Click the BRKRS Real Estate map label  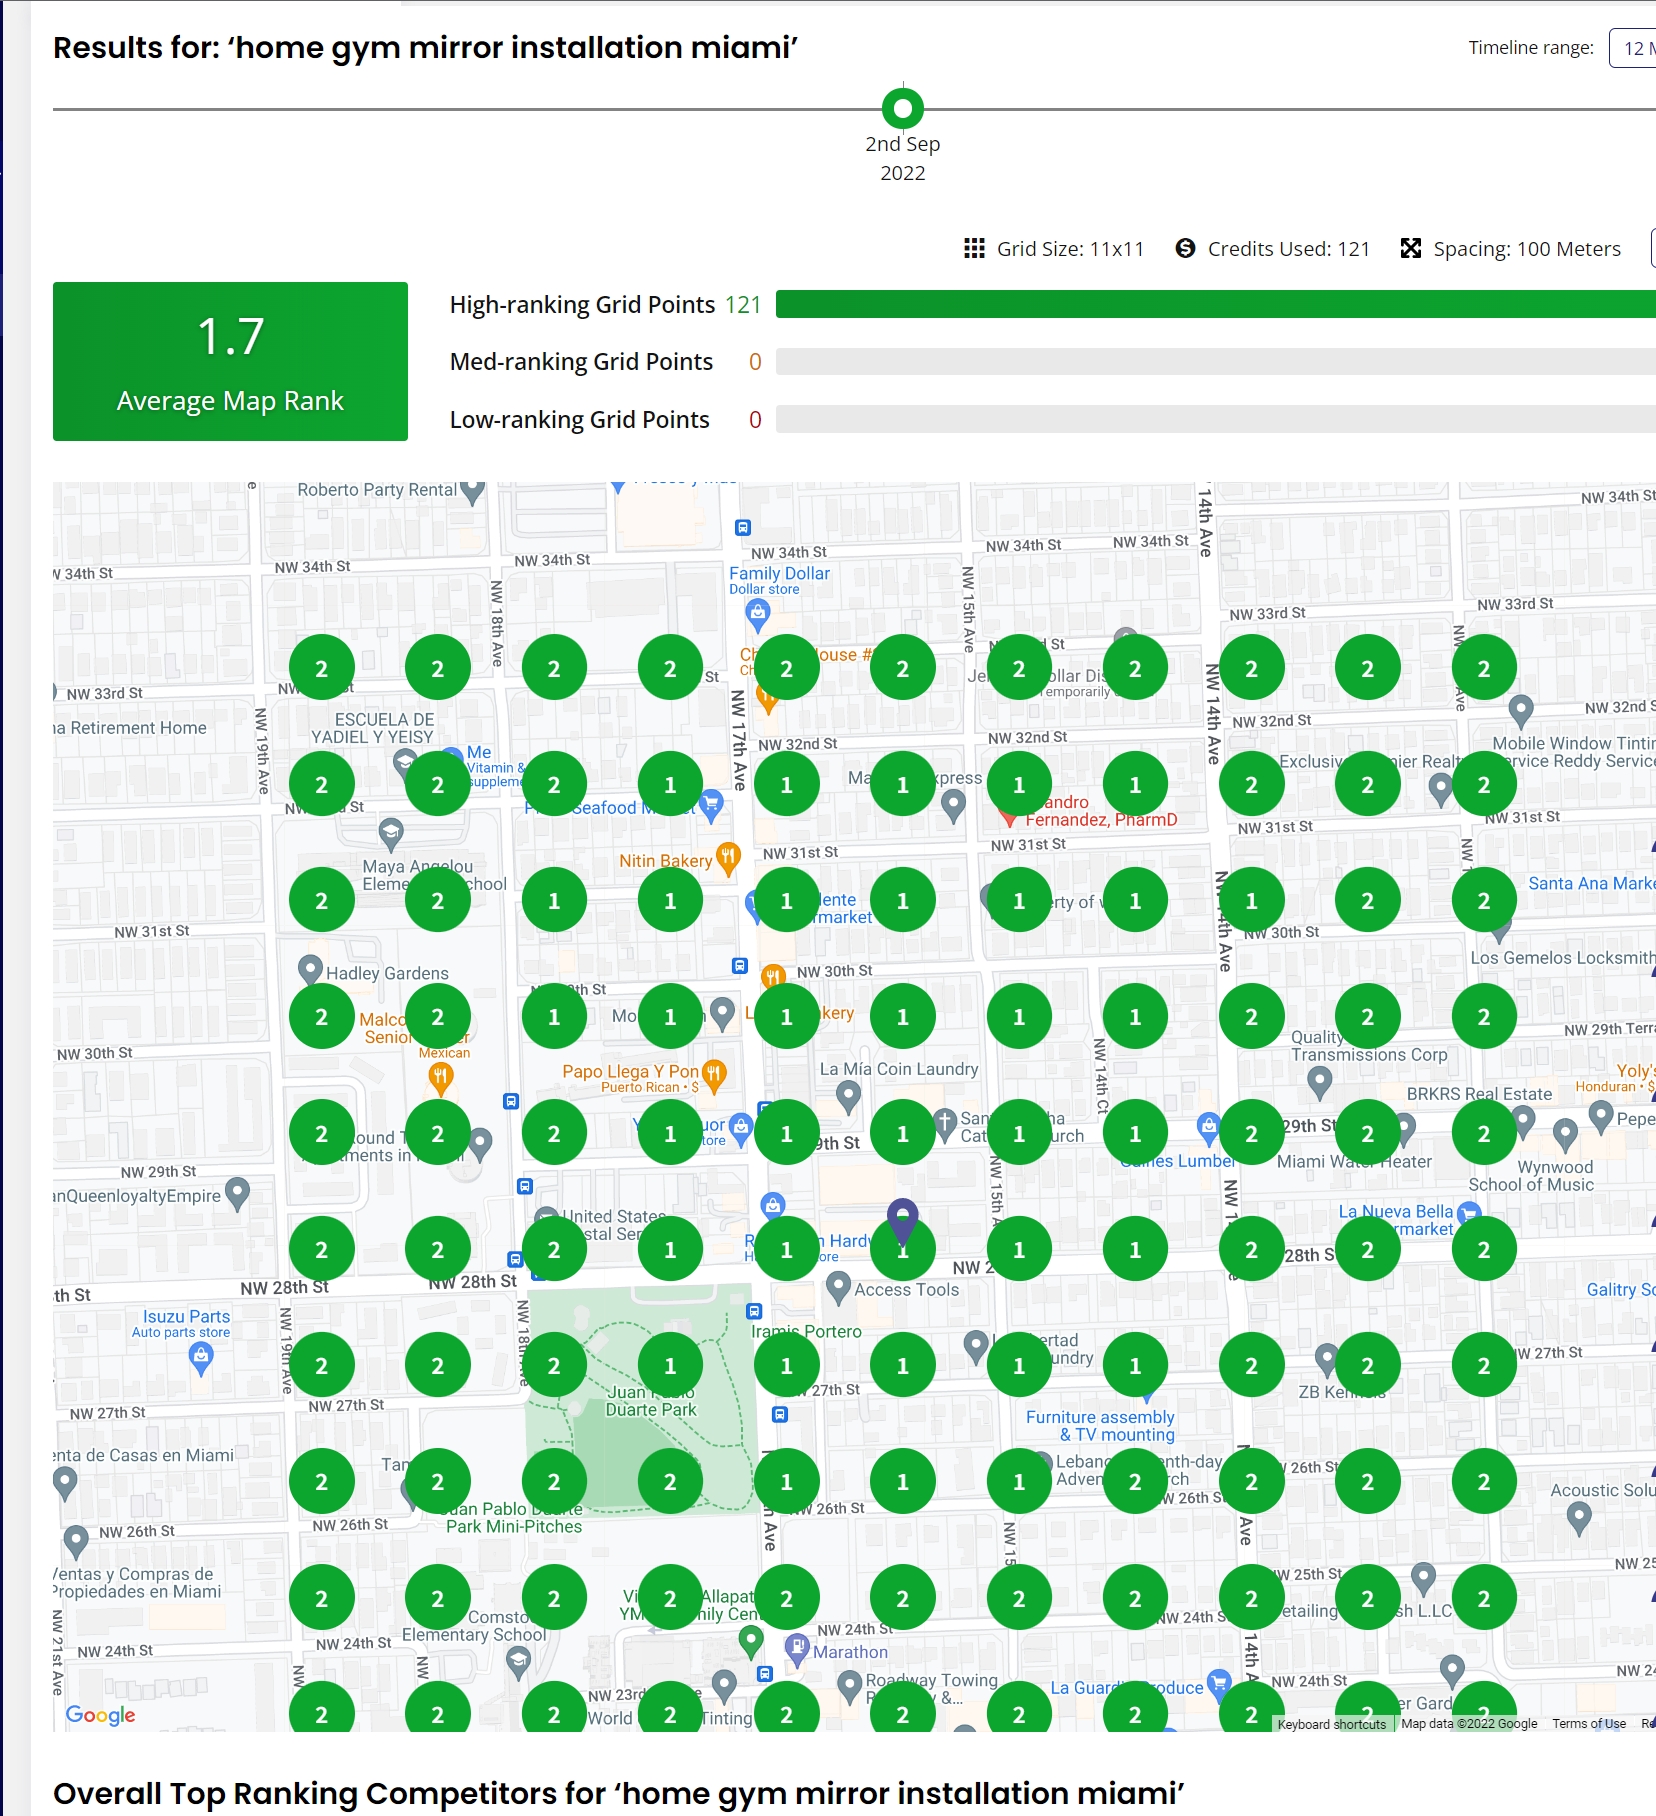(x=1479, y=1094)
